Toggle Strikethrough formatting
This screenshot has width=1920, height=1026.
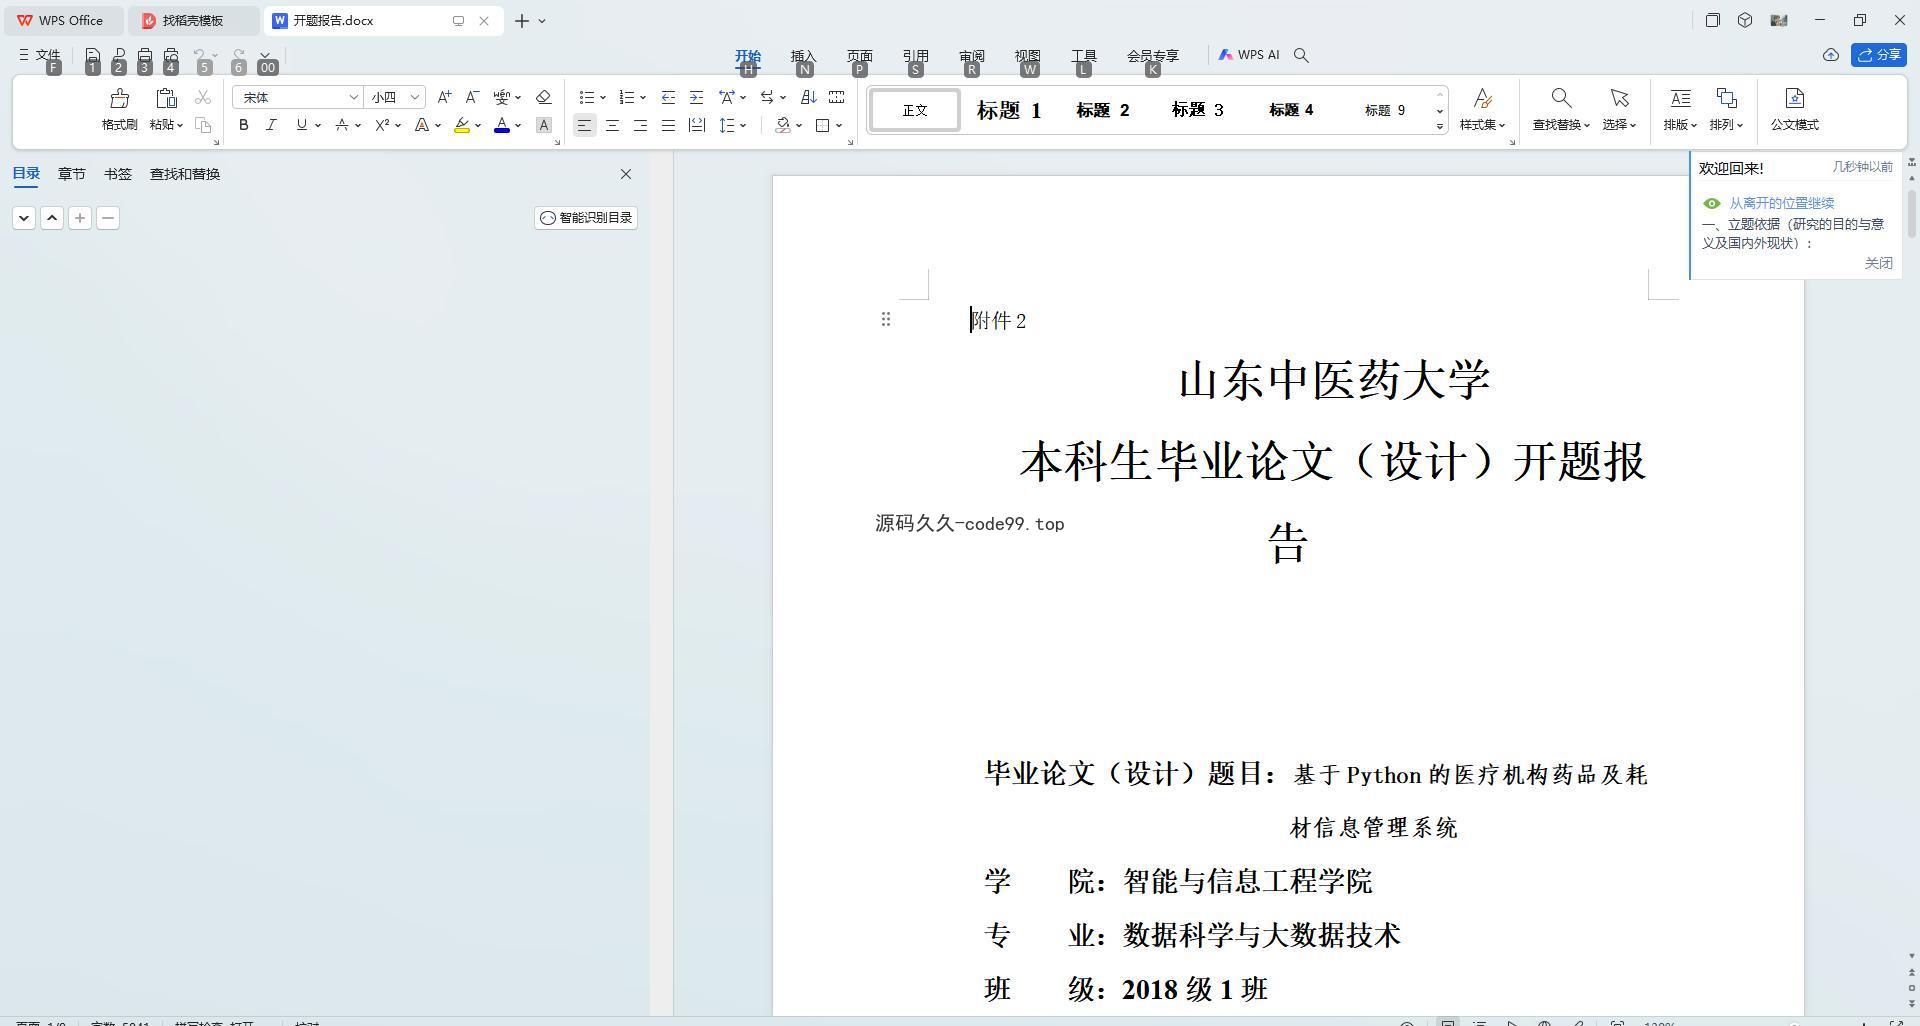(x=342, y=125)
